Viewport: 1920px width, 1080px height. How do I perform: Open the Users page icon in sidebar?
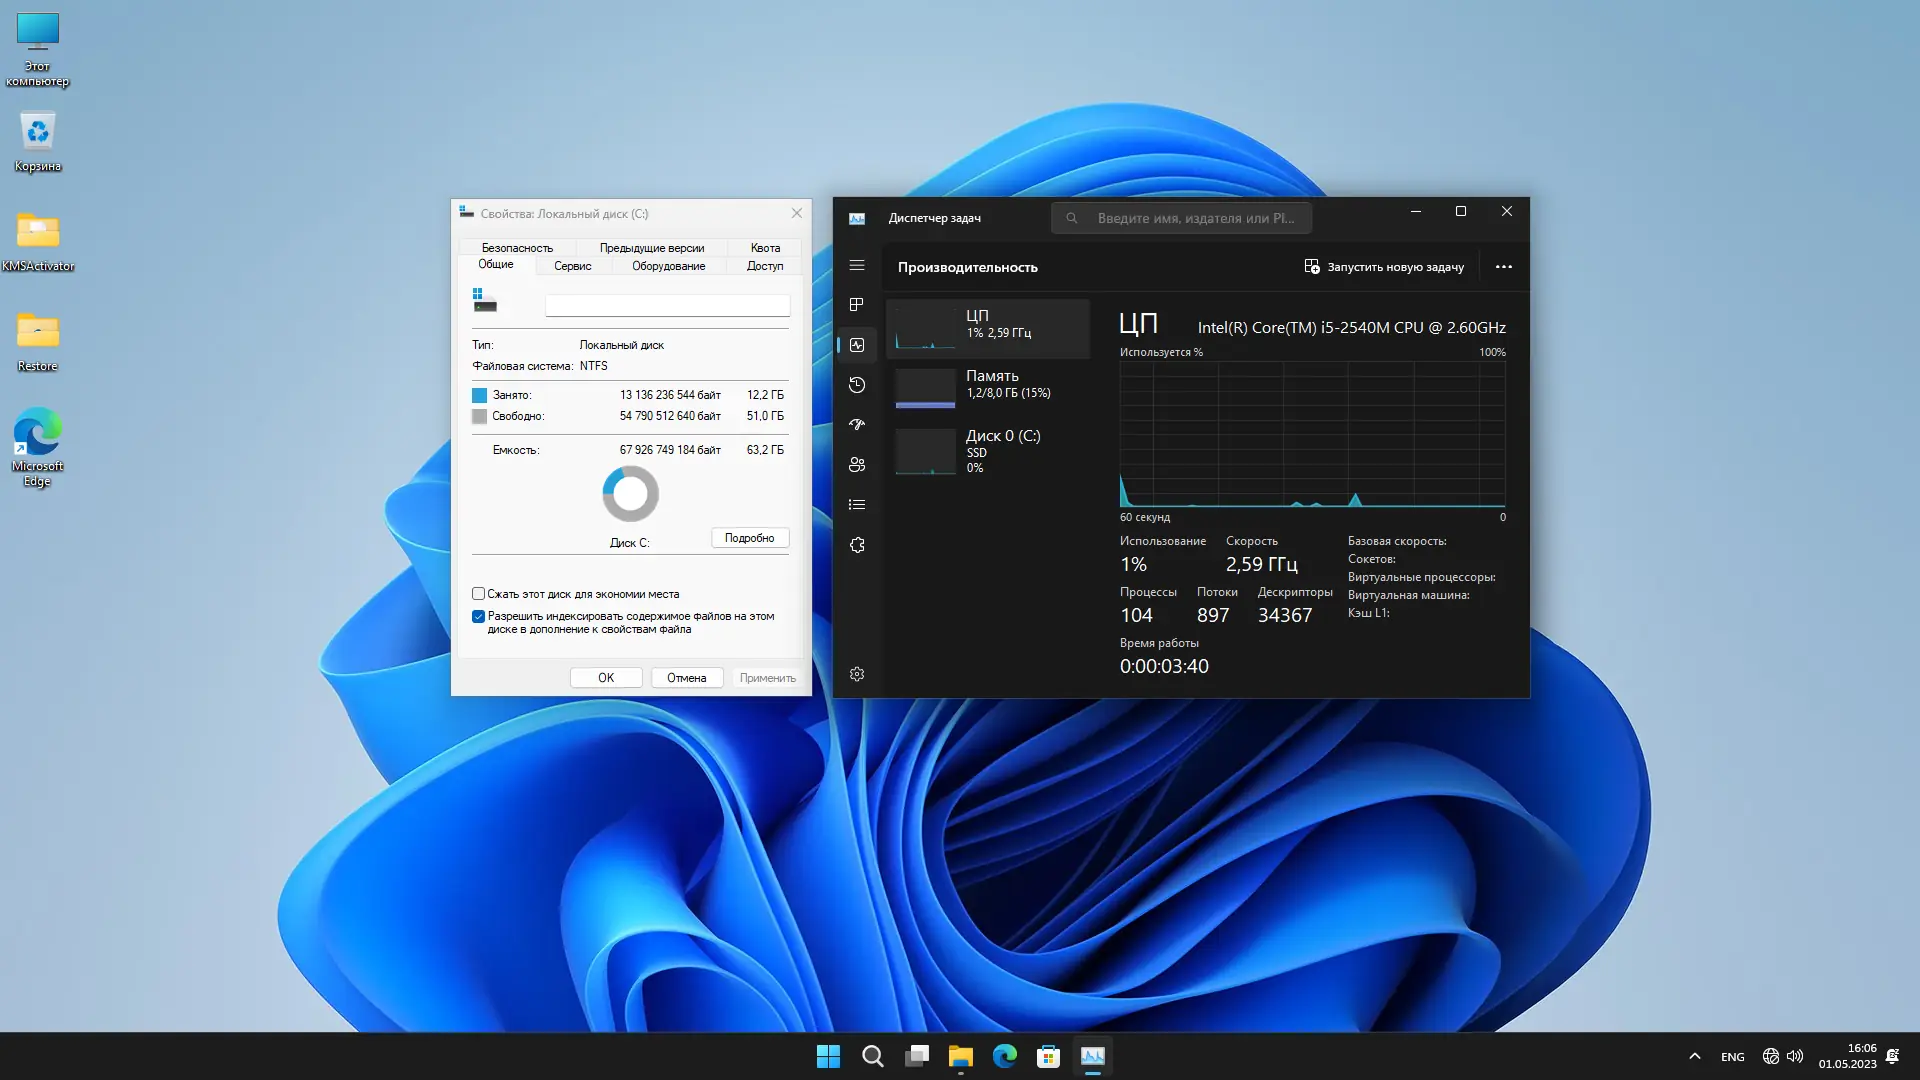tap(857, 465)
